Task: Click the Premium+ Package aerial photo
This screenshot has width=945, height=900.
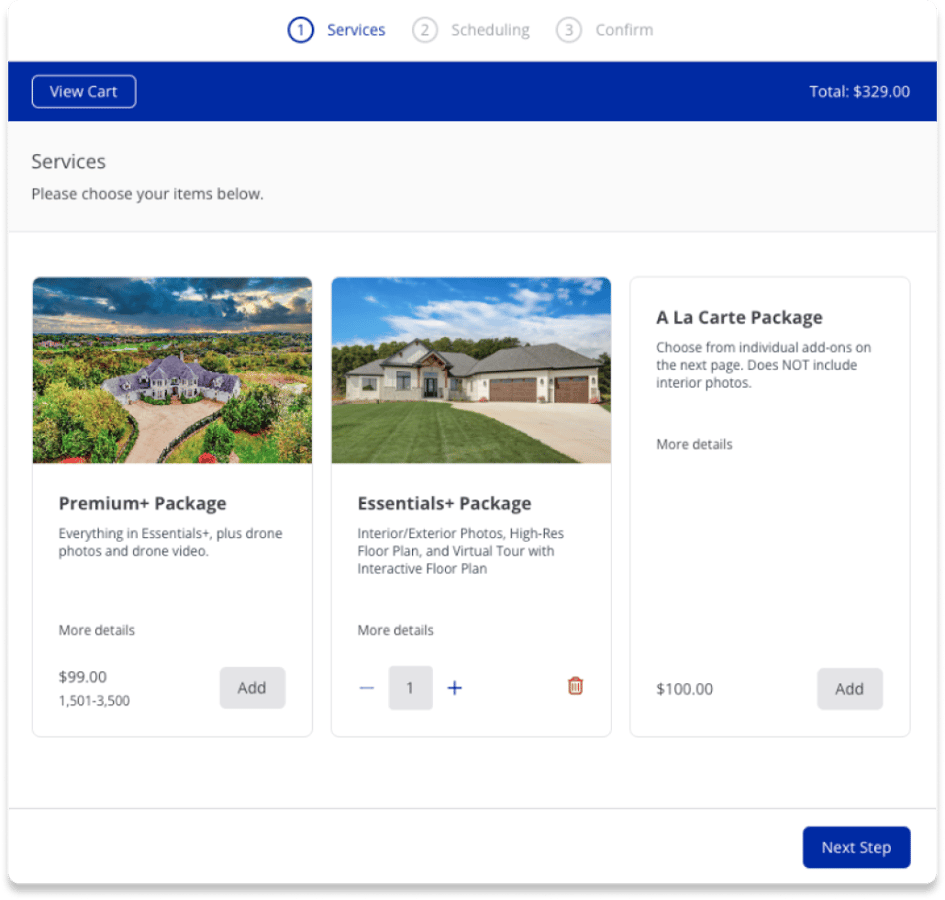Action: pos(171,370)
